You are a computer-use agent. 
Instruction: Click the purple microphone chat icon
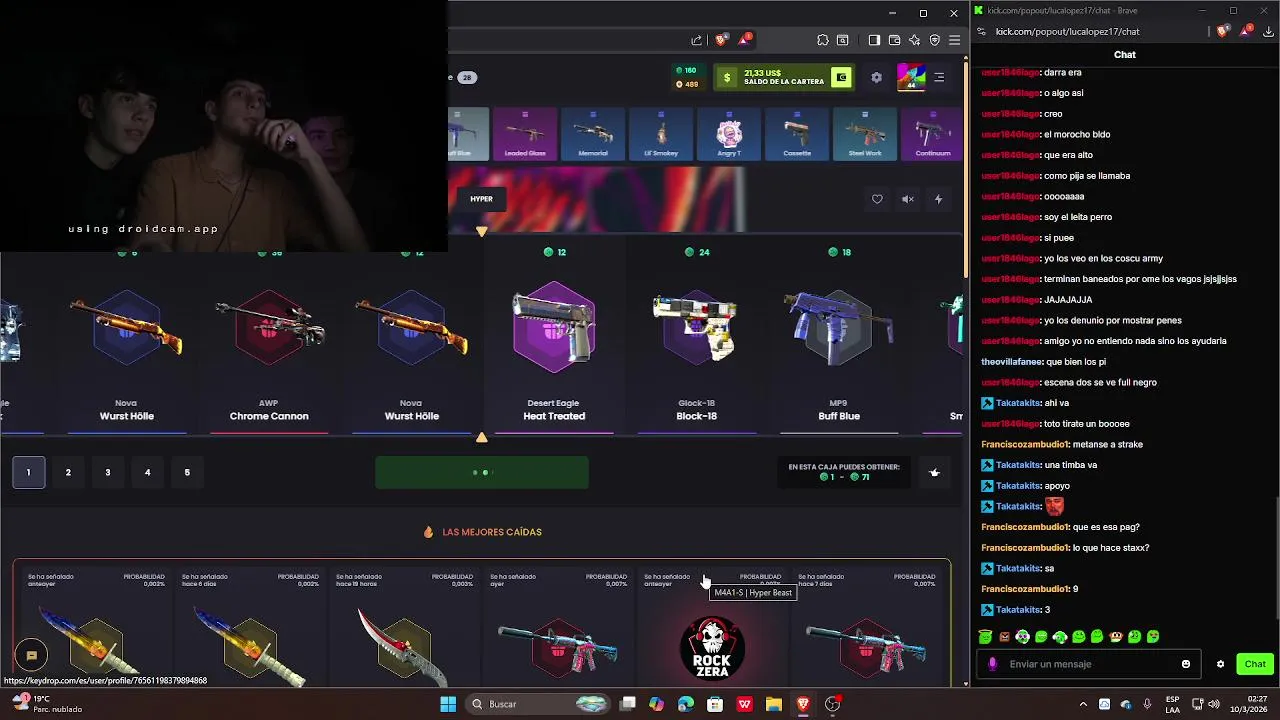point(992,664)
